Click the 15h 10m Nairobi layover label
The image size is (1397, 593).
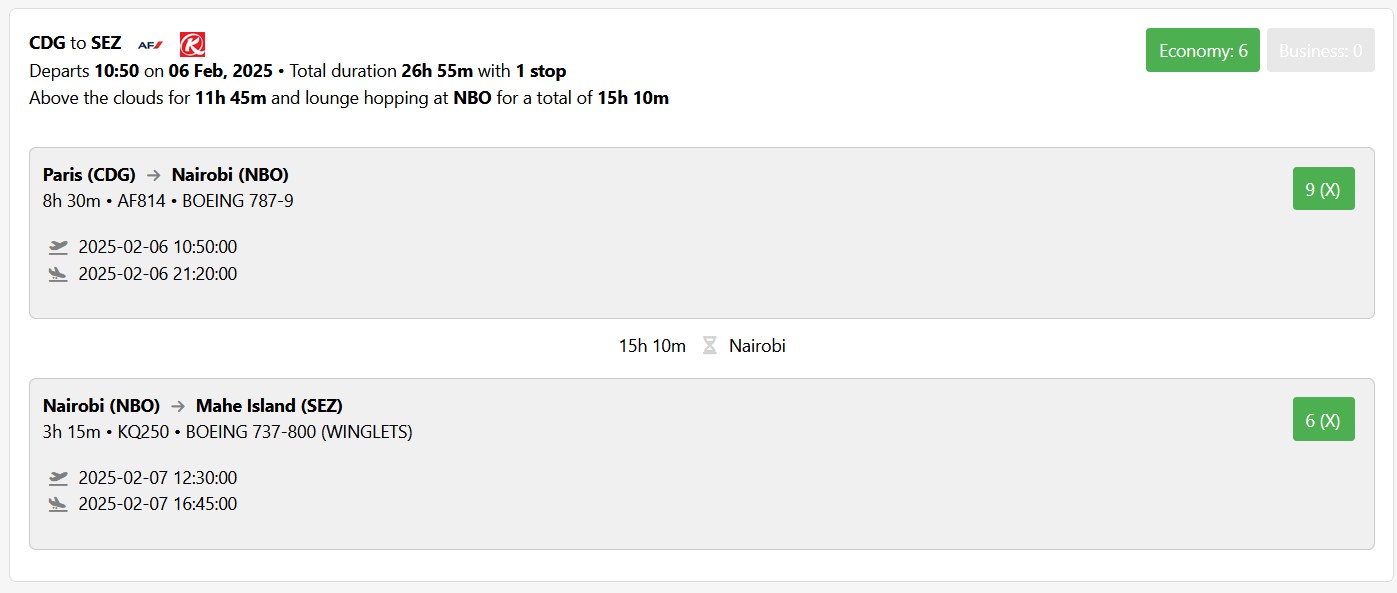[701, 346]
